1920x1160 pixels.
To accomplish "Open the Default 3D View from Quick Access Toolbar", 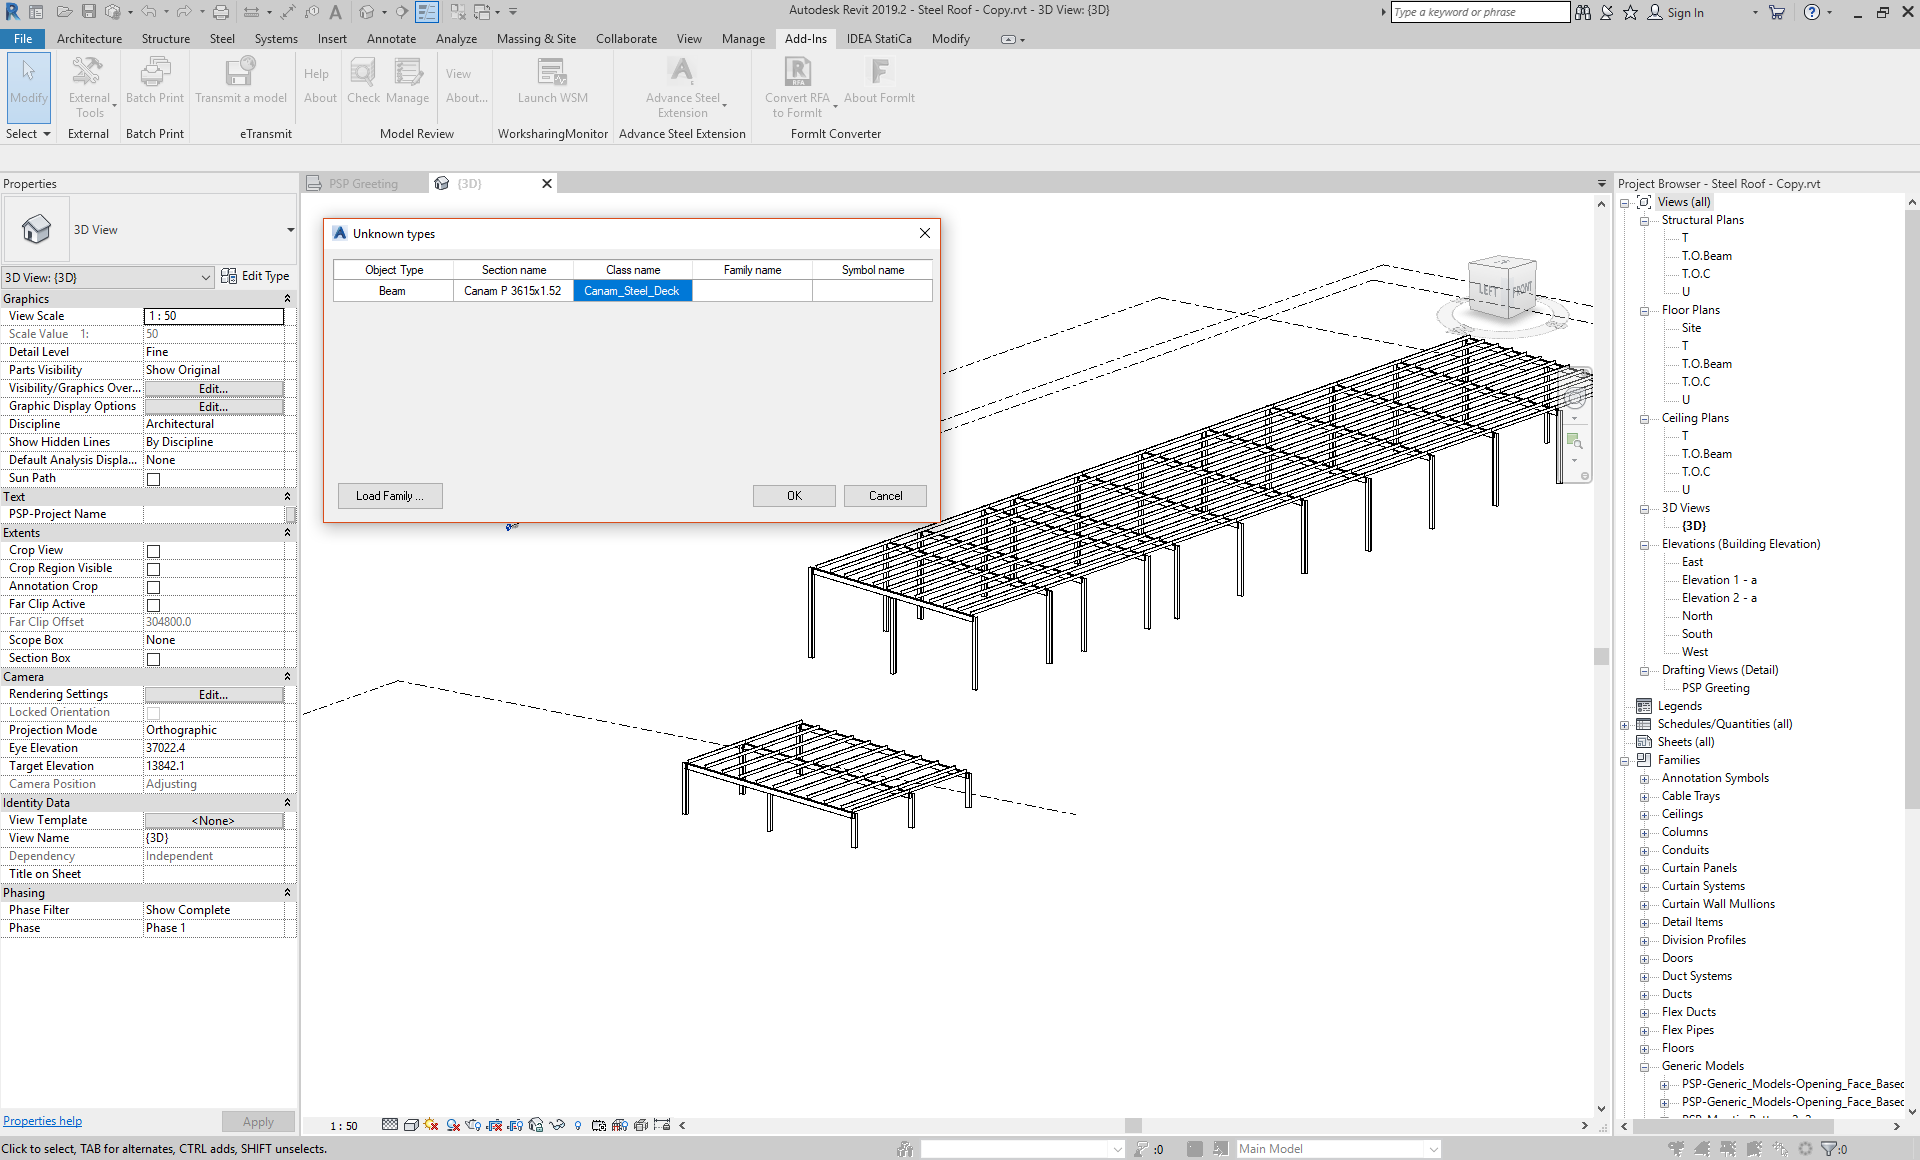I will click(x=367, y=12).
